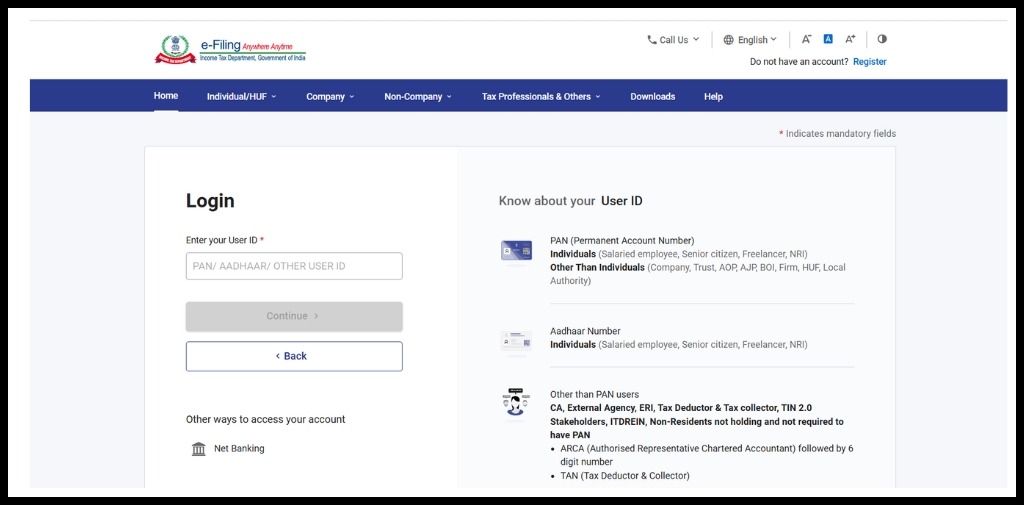Click the globe language icon

[x=729, y=40]
